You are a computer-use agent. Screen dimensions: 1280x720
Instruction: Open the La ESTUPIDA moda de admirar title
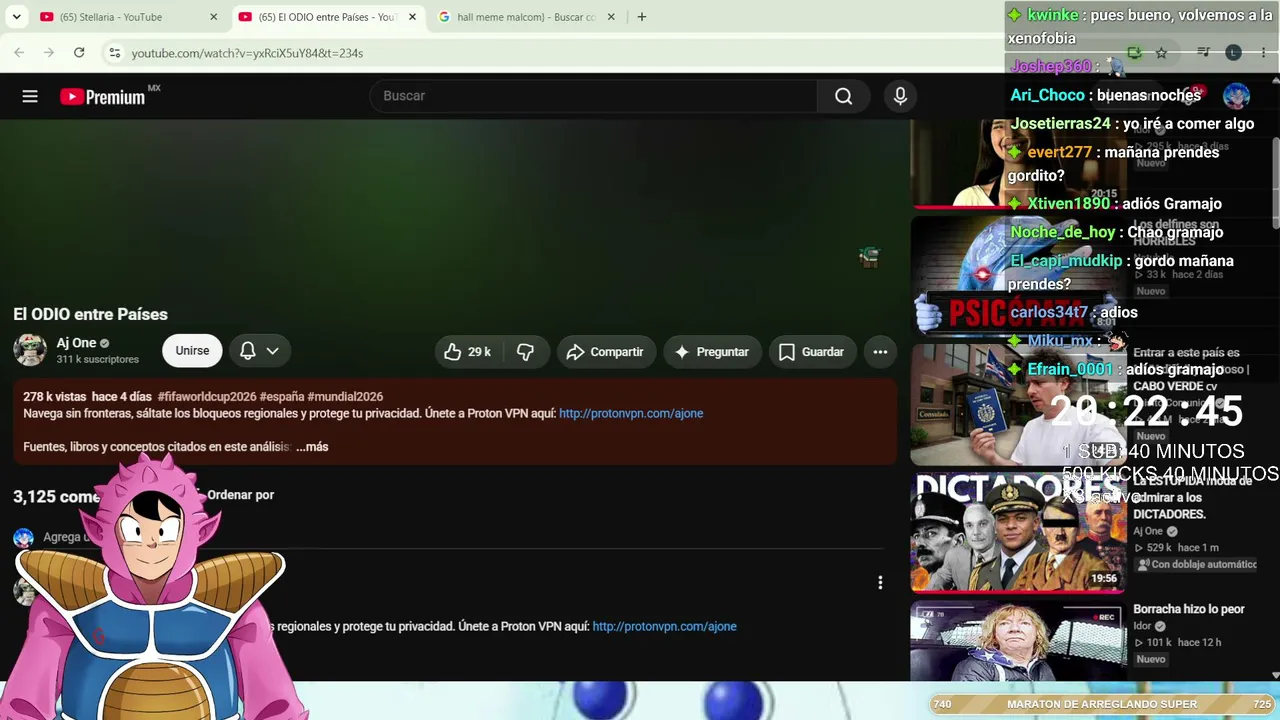(1192, 498)
